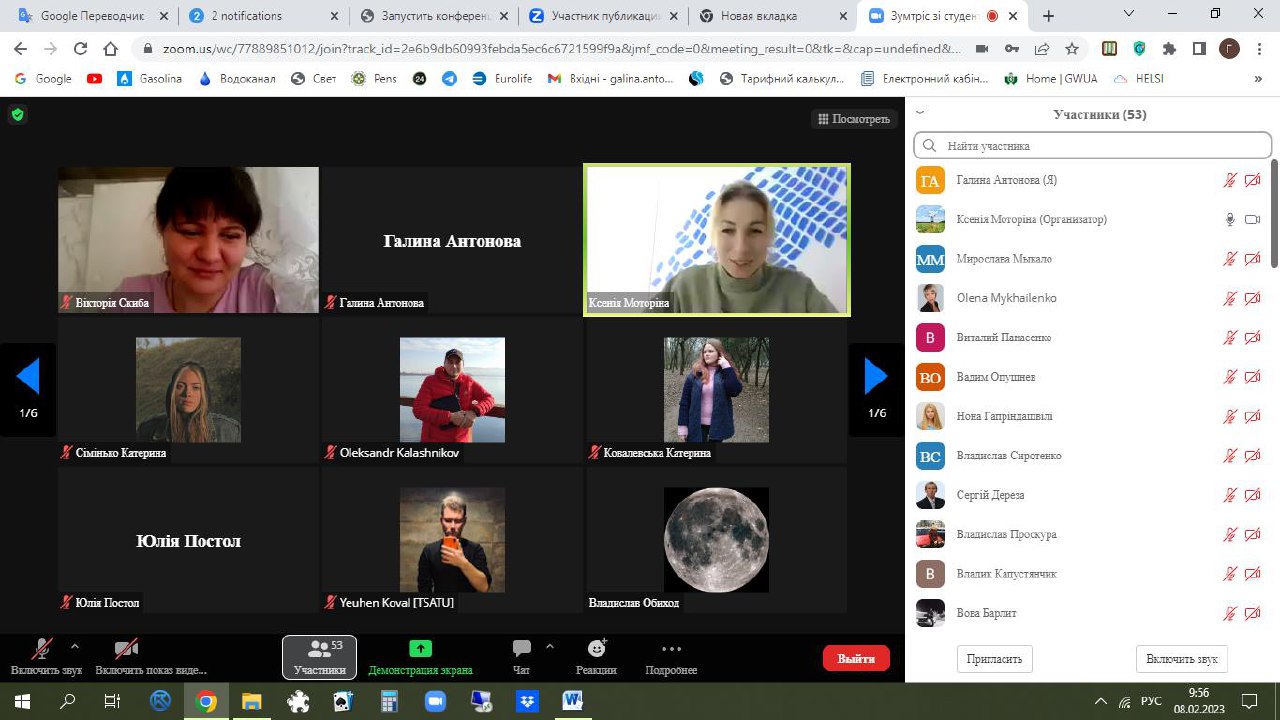Toggle muted mic icon for Галина Антонова
The height and width of the screenshot is (720, 1280).
tap(1231, 180)
